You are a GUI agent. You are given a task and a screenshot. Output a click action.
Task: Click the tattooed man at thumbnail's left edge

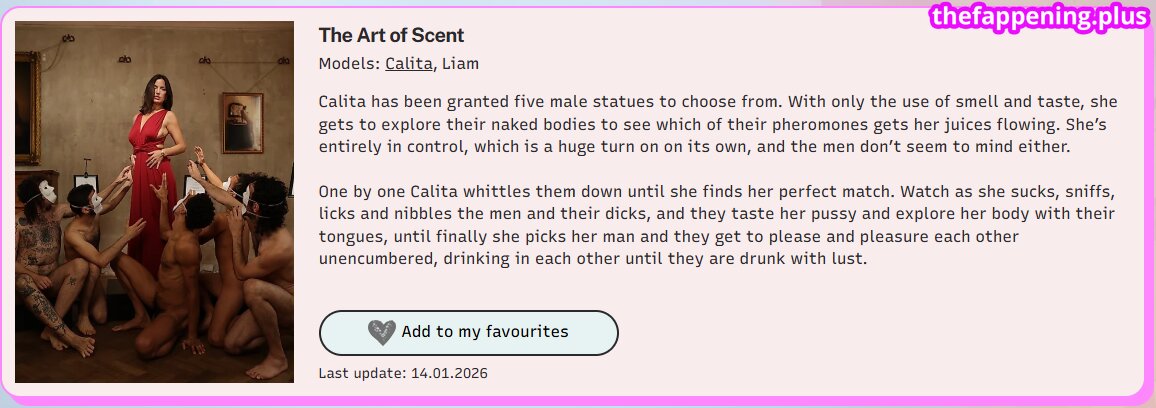(x=38, y=270)
